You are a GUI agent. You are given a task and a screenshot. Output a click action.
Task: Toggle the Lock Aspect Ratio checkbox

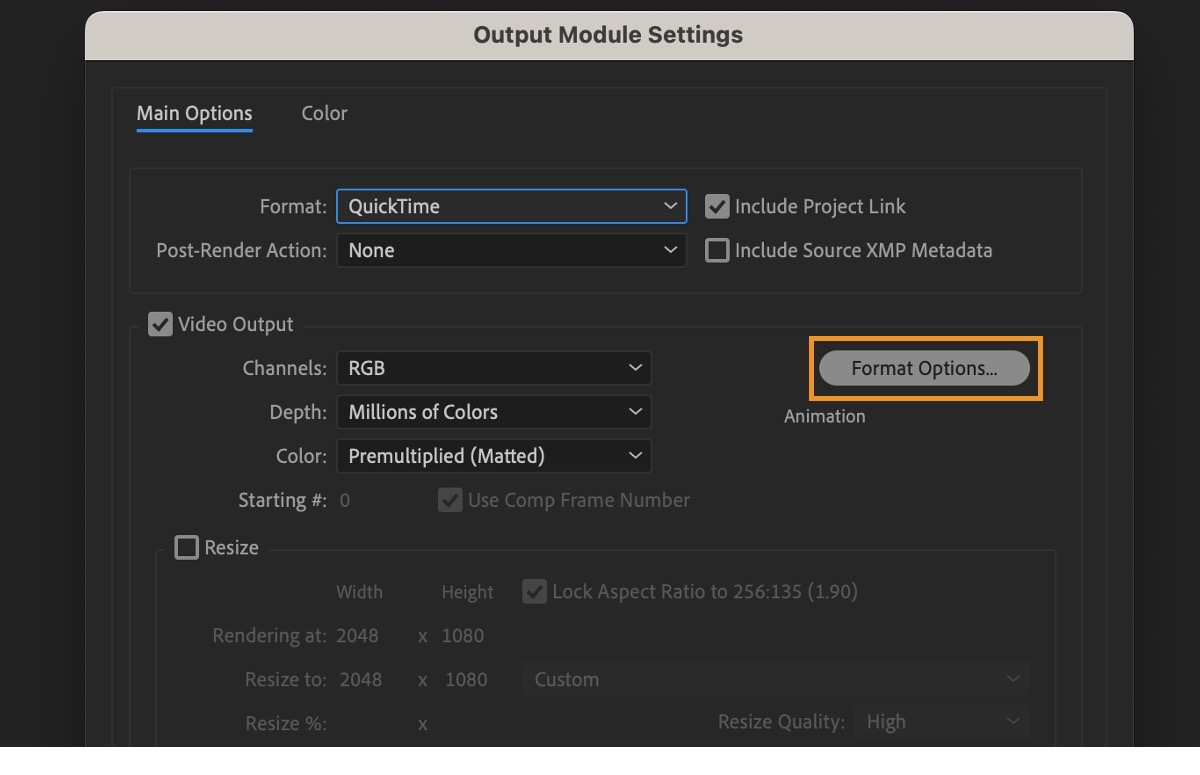(534, 591)
